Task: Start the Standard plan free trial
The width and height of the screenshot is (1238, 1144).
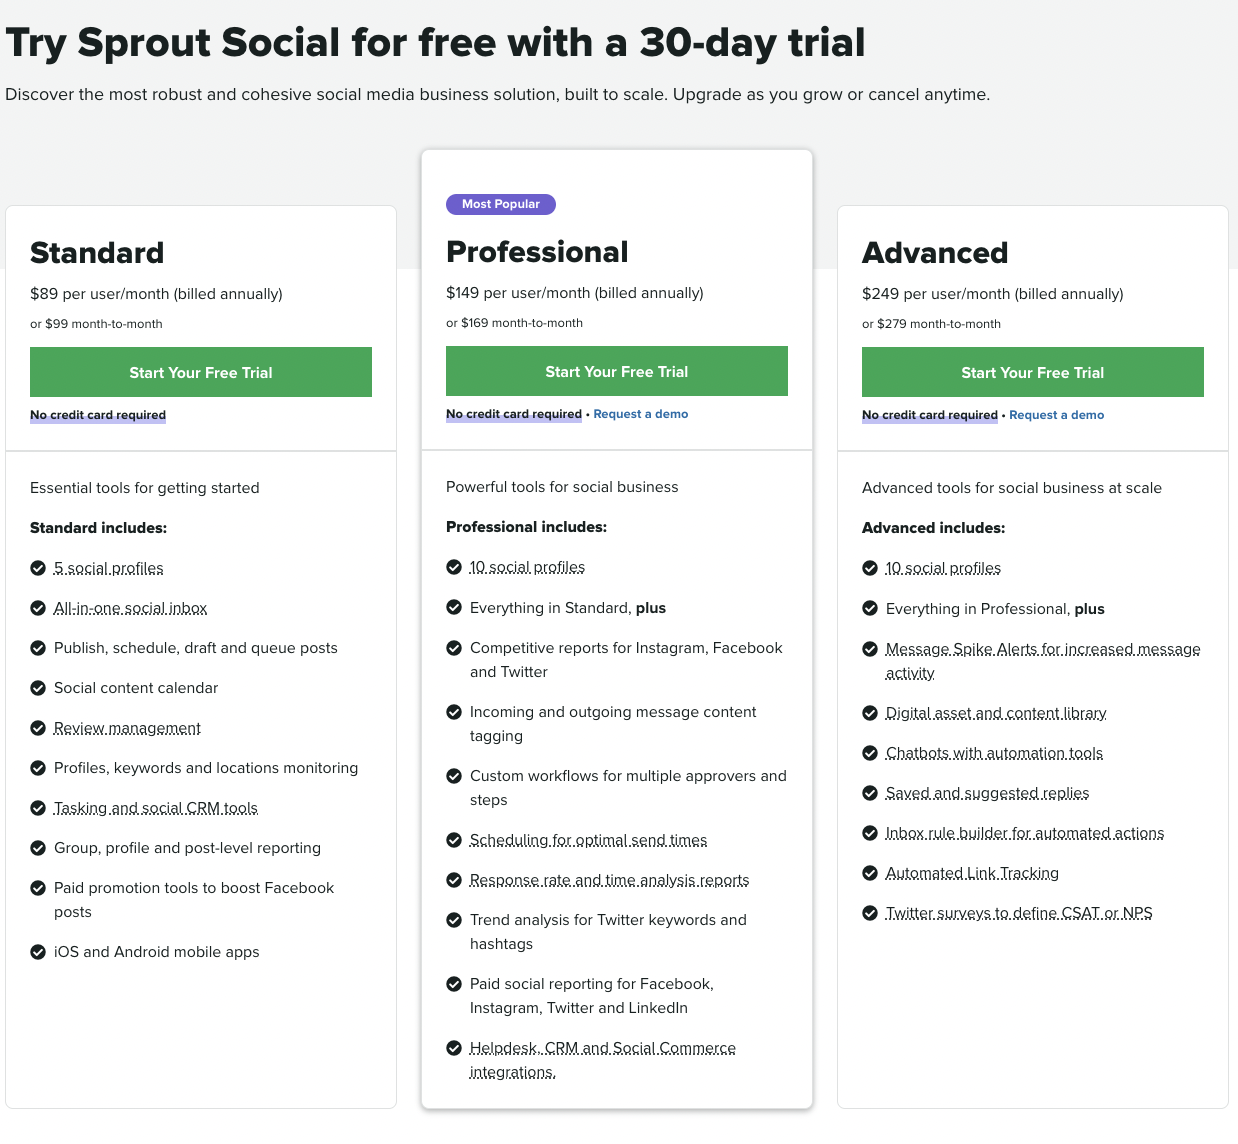Action: click(201, 372)
